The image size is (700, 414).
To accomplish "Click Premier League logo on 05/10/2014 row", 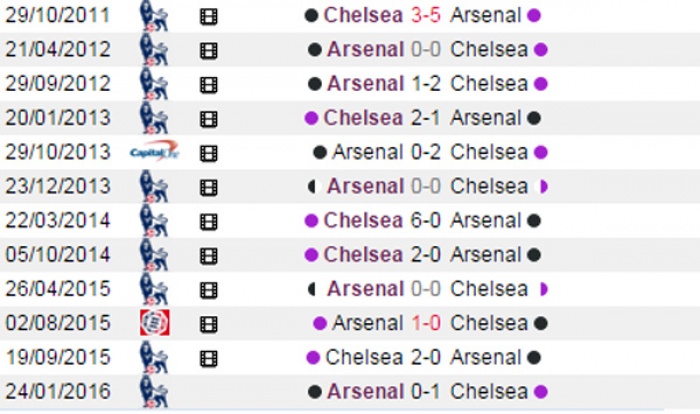I will pyautogui.click(x=154, y=255).
